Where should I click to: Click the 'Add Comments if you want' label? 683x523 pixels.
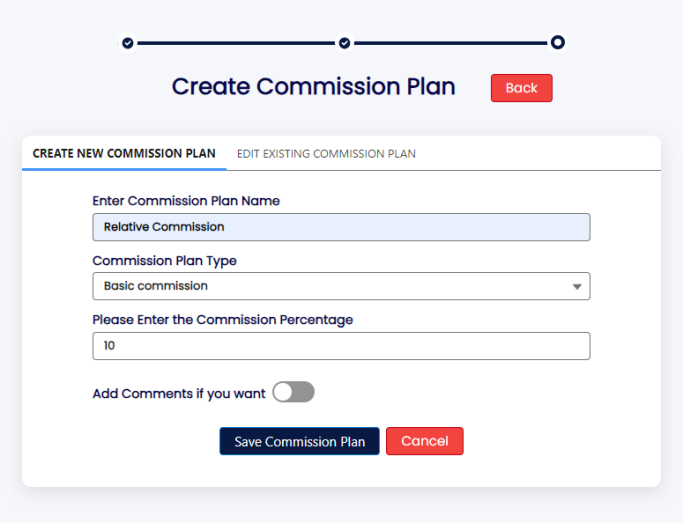tap(179, 394)
